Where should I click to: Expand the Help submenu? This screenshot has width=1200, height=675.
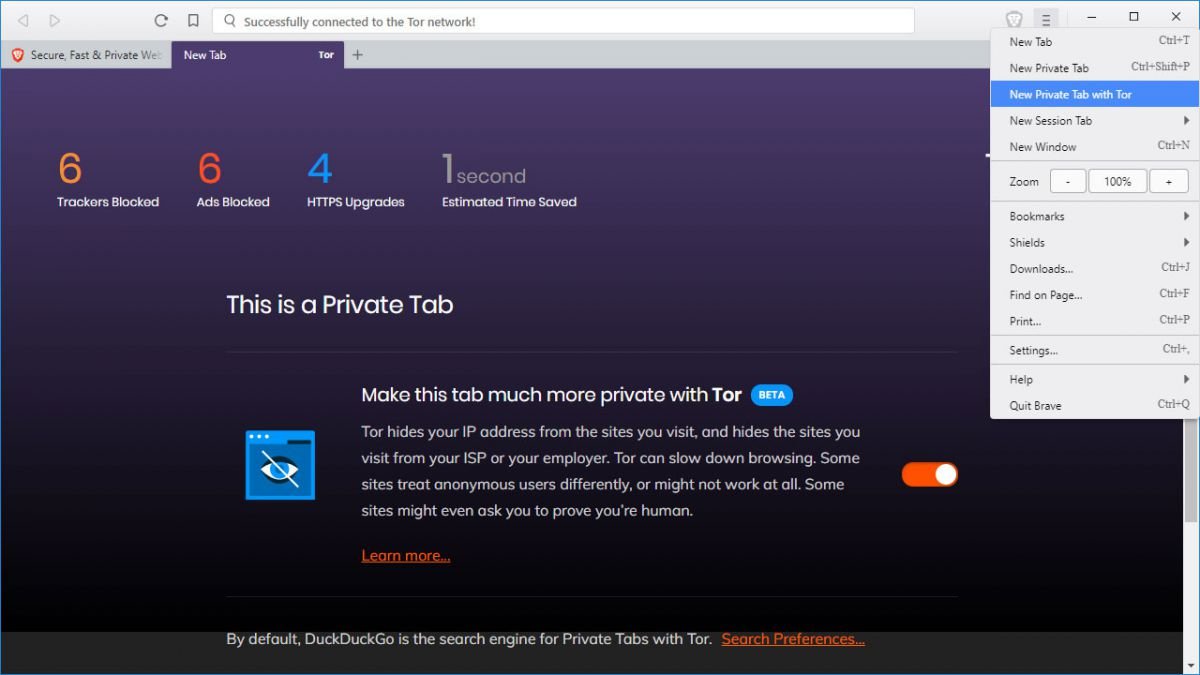tap(1095, 379)
